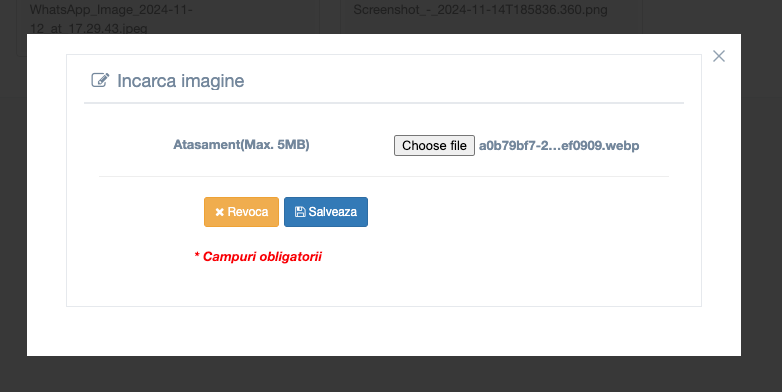This screenshot has width=782, height=392.
Task: Click the pencil edit icon beside Incarca imagine
Action: (x=100, y=80)
